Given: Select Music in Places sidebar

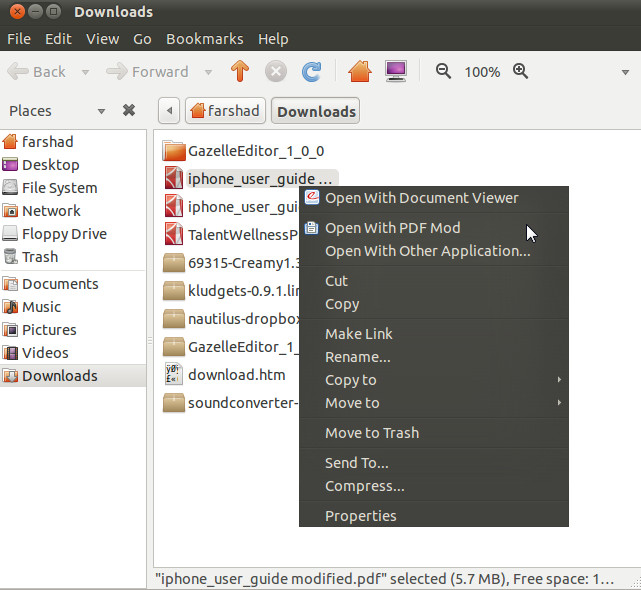Looking at the screenshot, I should (73, 307).
